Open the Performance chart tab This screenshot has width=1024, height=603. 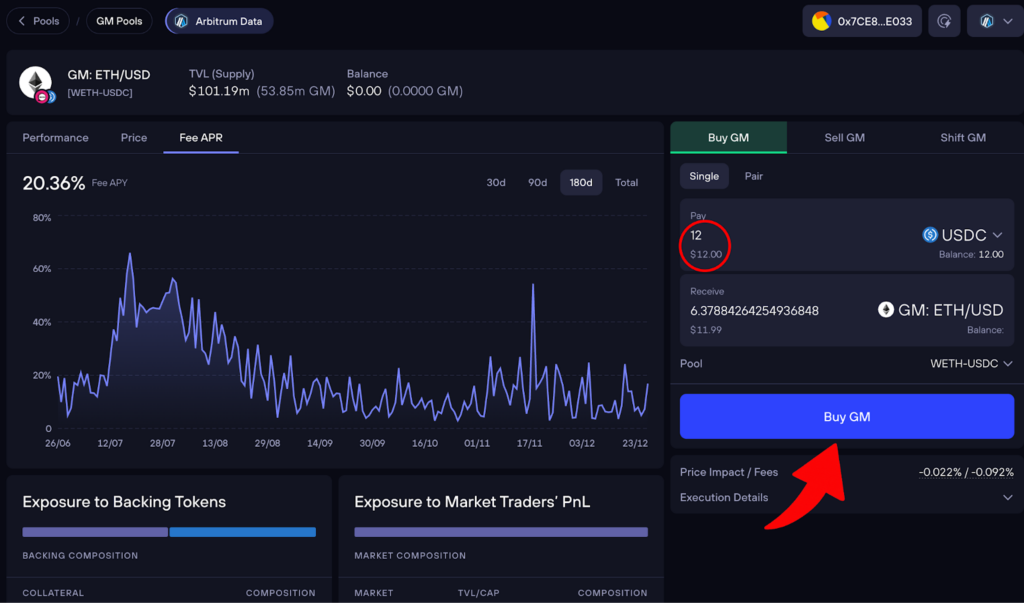tap(56, 138)
